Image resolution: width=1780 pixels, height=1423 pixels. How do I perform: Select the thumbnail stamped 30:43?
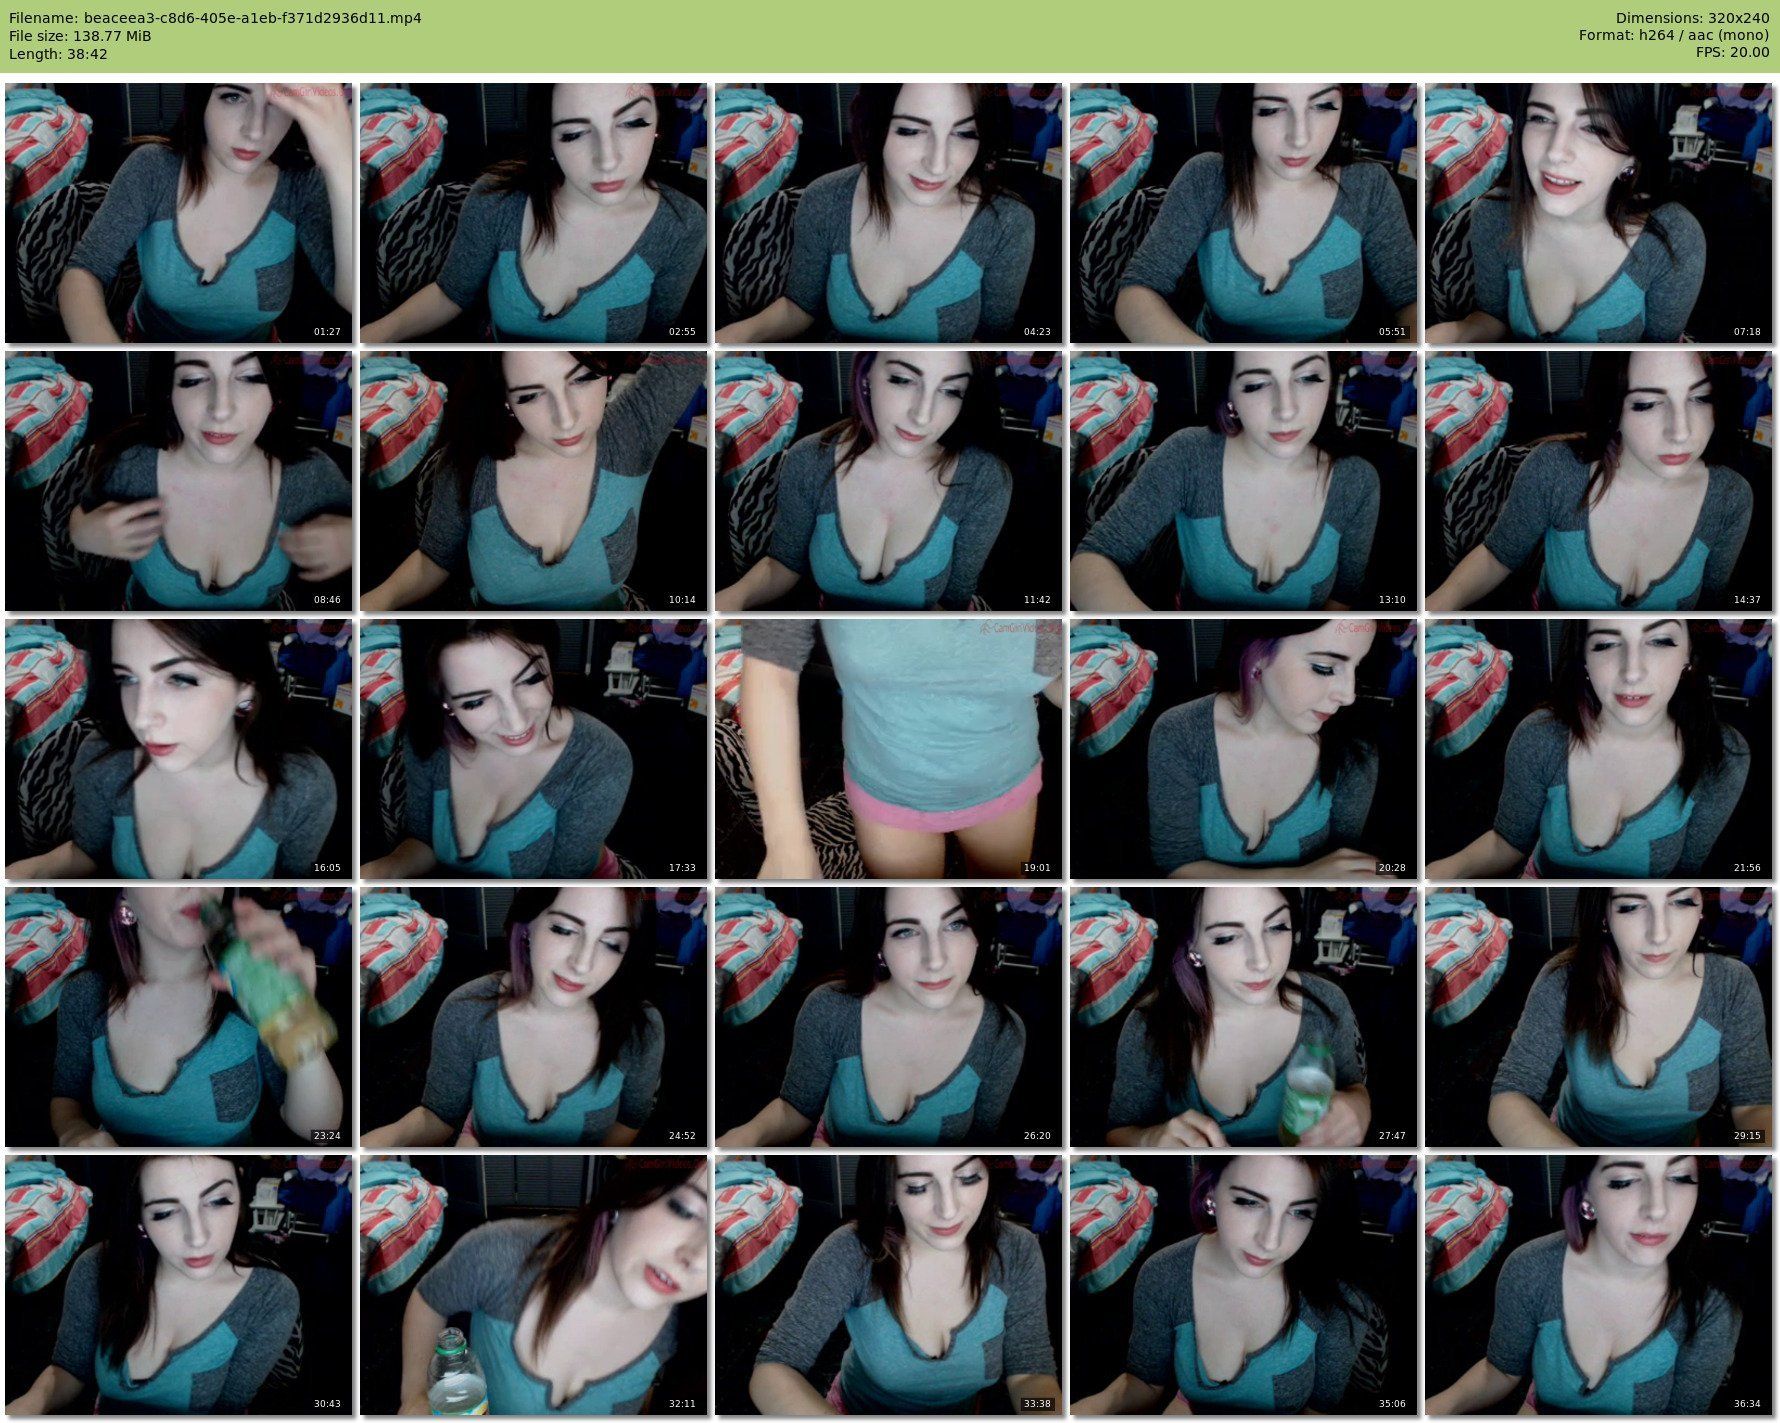point(178,1285)
